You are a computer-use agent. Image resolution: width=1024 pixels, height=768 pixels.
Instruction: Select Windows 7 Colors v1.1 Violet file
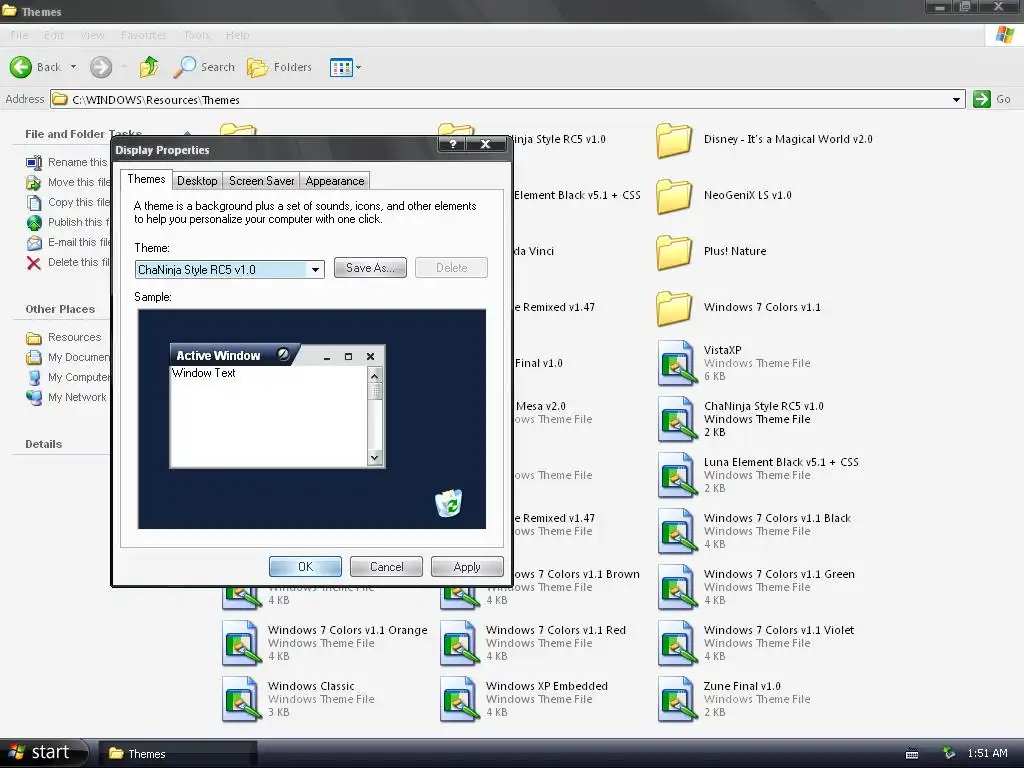(756, 643)
